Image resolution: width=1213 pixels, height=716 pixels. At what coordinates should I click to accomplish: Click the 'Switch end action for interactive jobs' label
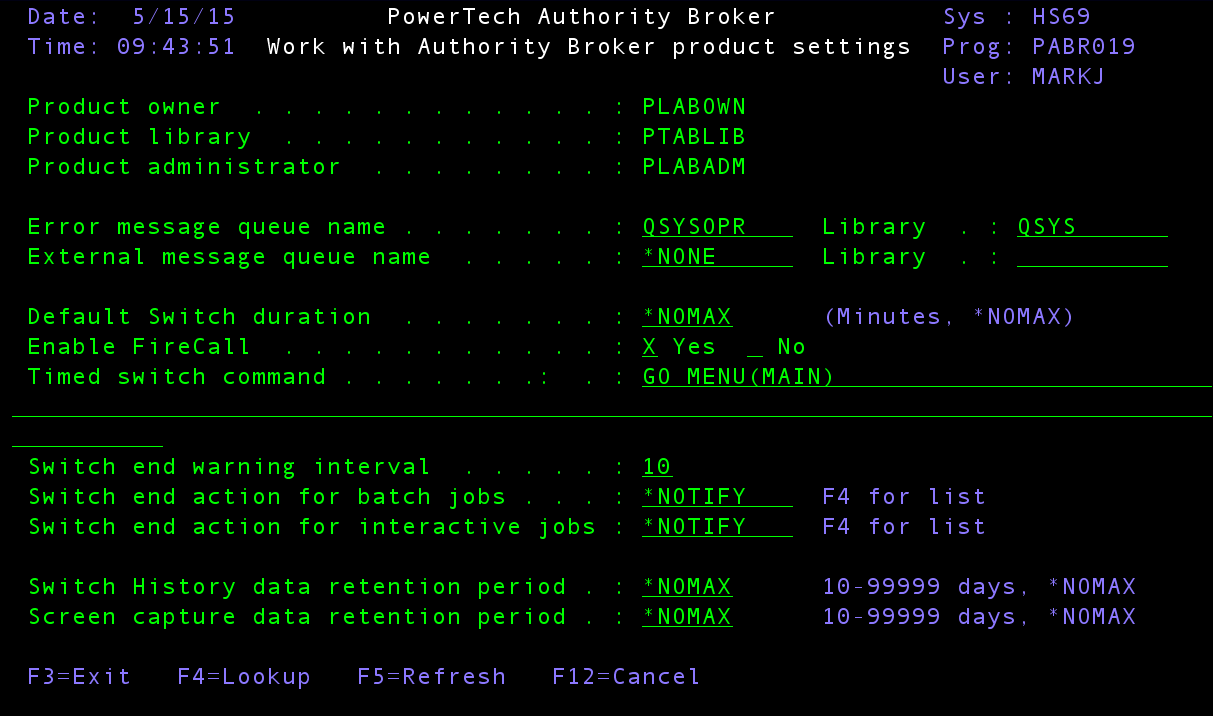pyautogui.click(x=312, y=527)
